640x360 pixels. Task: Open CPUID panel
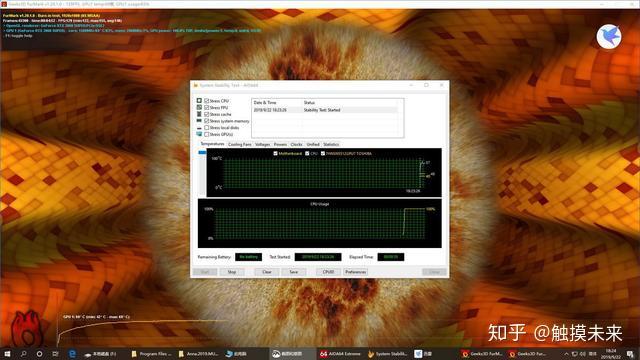[329, 272]
